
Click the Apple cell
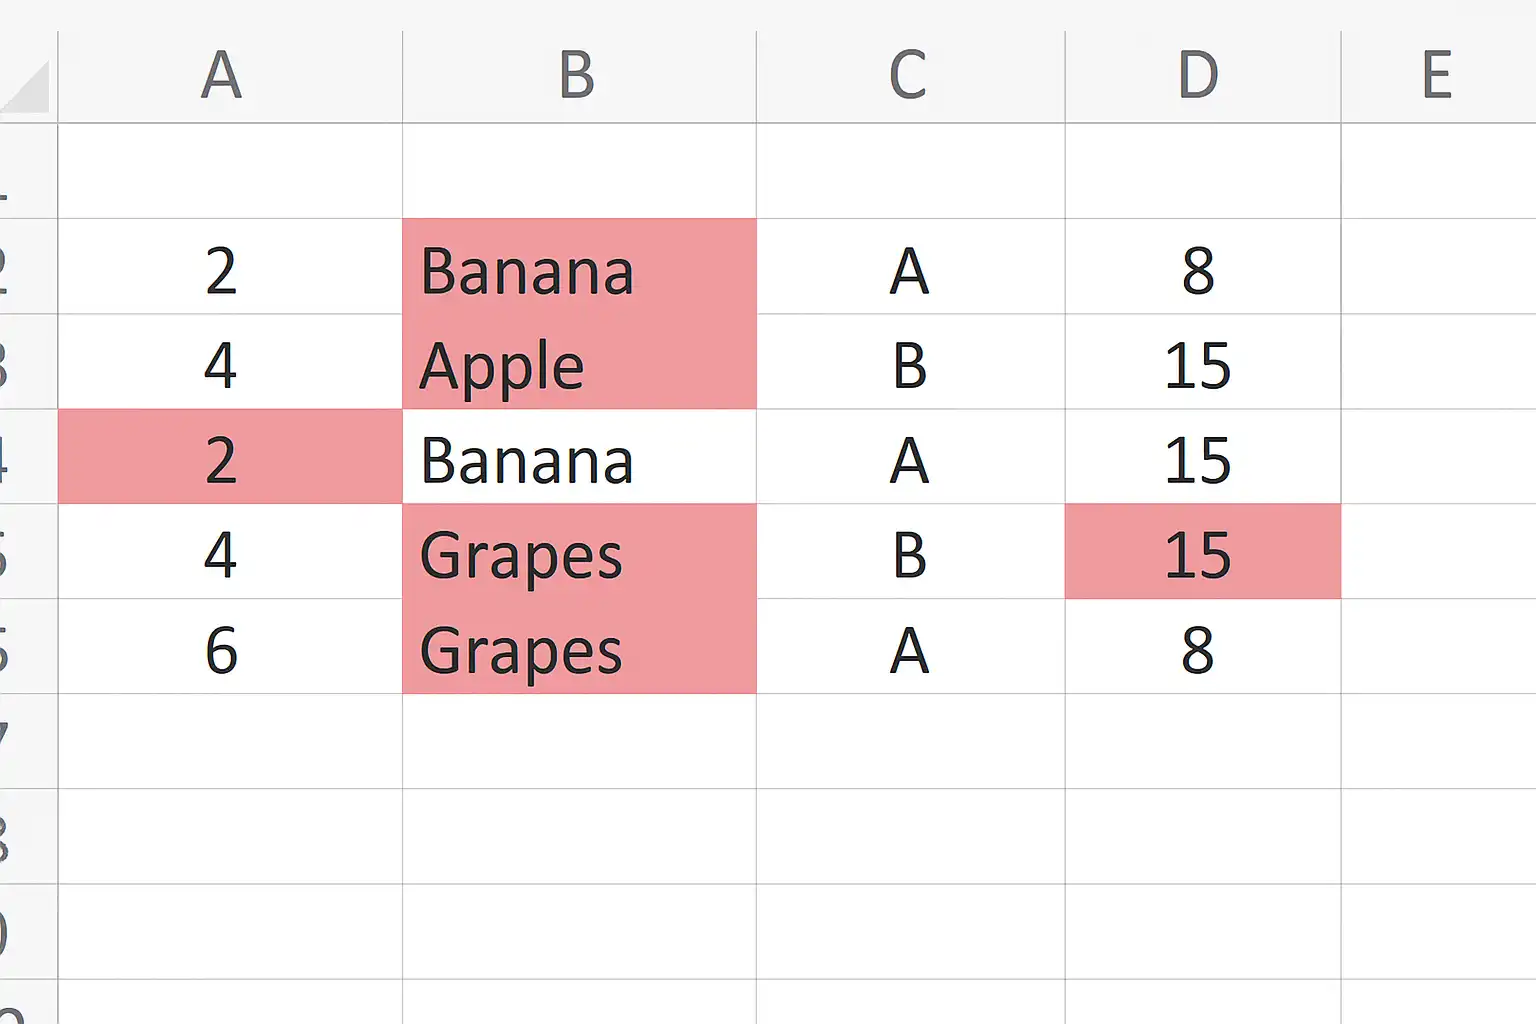point(579,361)
